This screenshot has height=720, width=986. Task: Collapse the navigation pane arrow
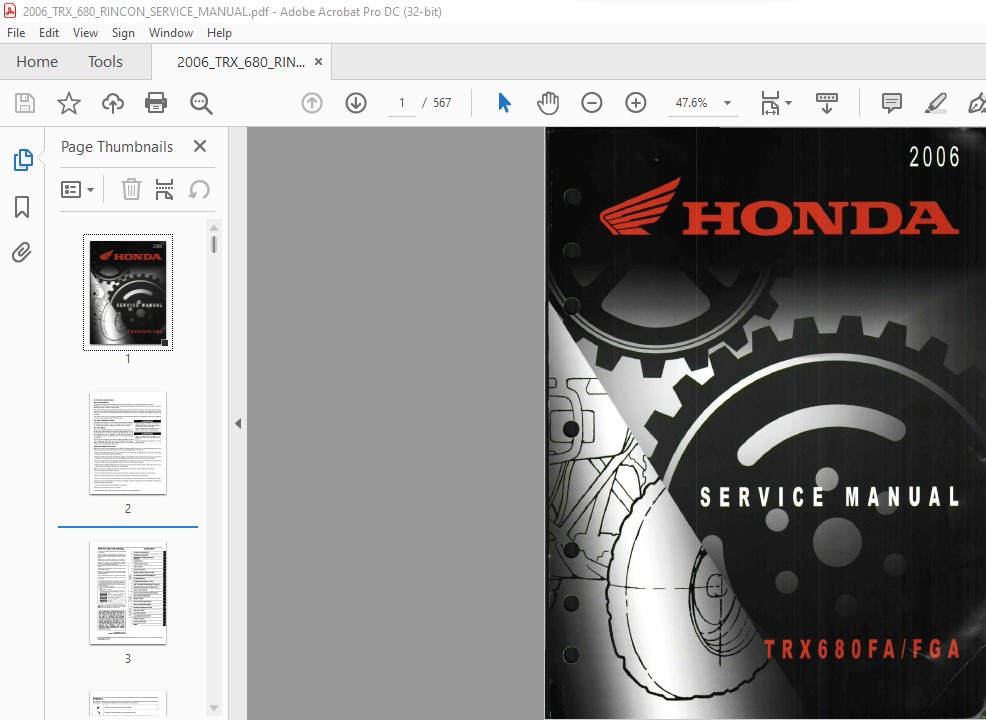click(x=238, y=423)
